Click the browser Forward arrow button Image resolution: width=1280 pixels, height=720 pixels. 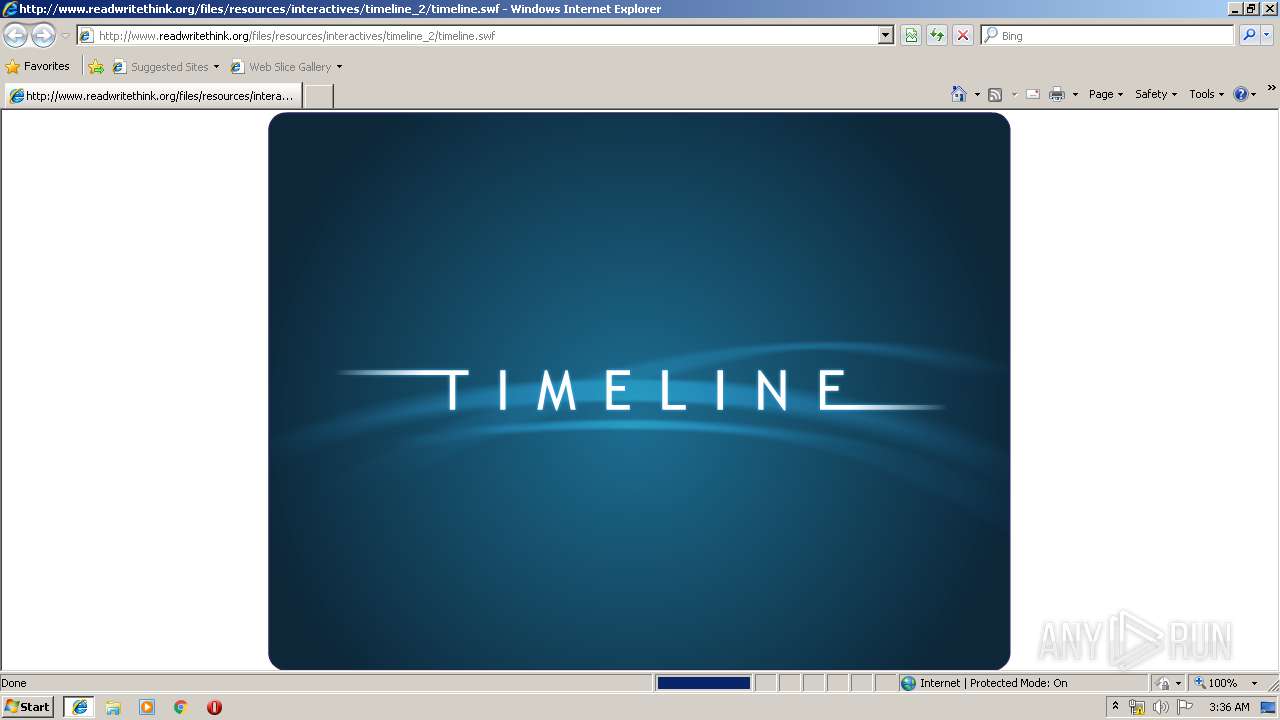tap(43, 36)
